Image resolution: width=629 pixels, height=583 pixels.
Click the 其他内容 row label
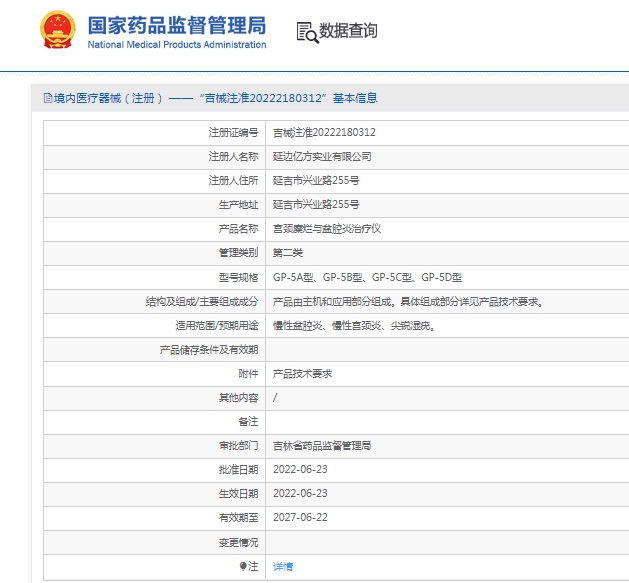(238, 398)
